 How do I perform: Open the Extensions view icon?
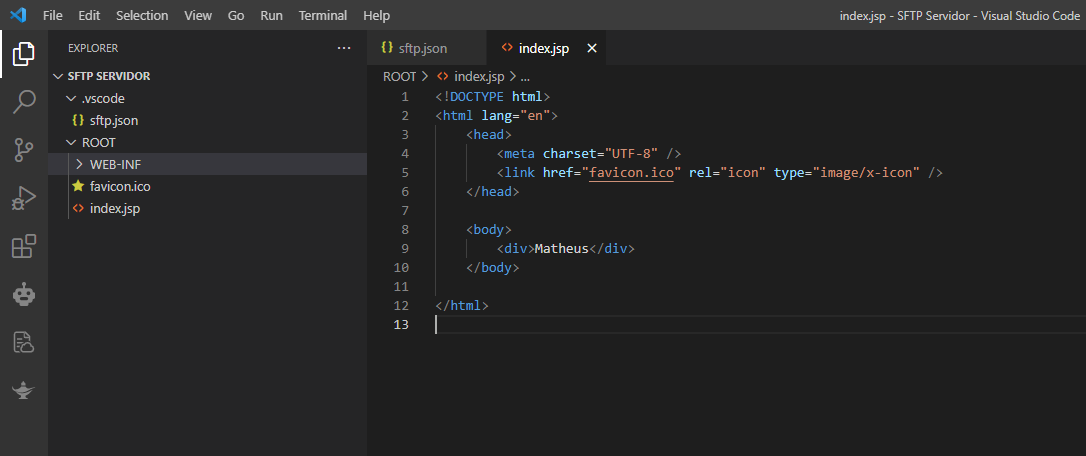[x=24, y=246]
